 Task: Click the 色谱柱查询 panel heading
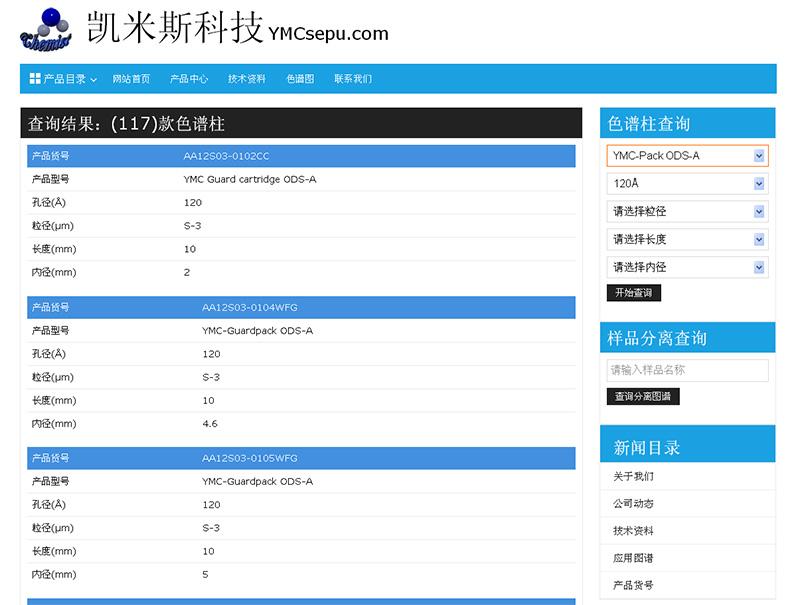(648, 123)
